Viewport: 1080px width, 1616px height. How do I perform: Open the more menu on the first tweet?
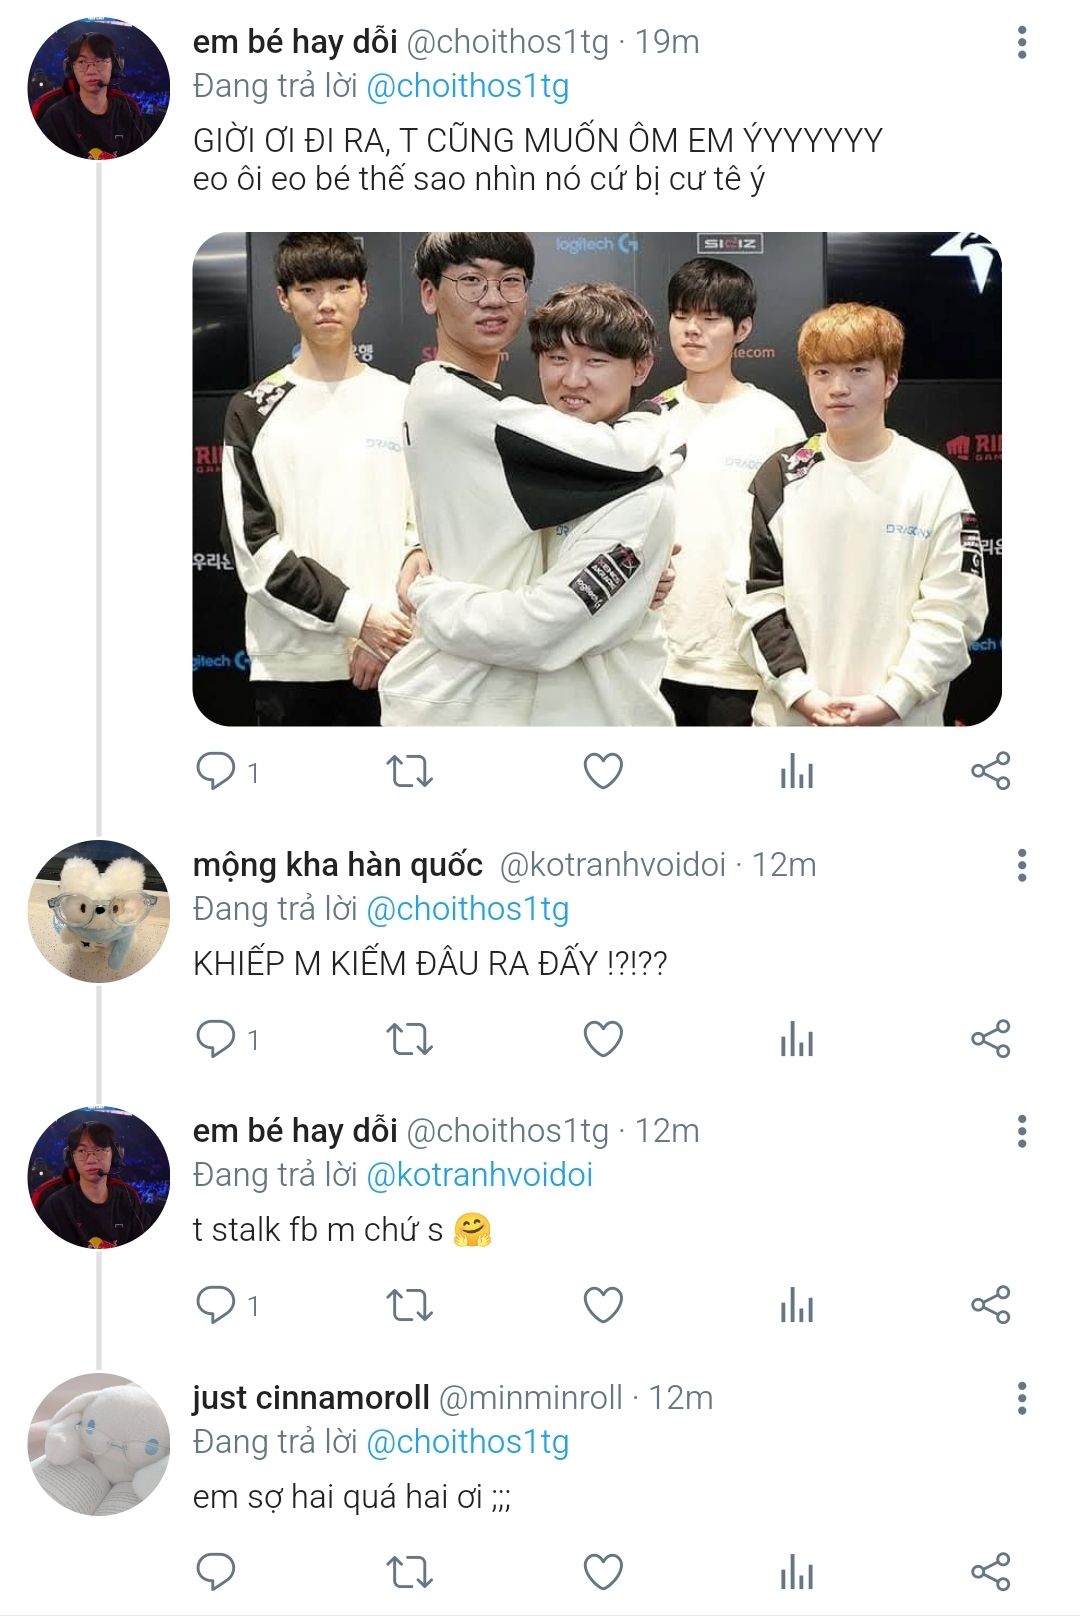(x=1021, y=42)
